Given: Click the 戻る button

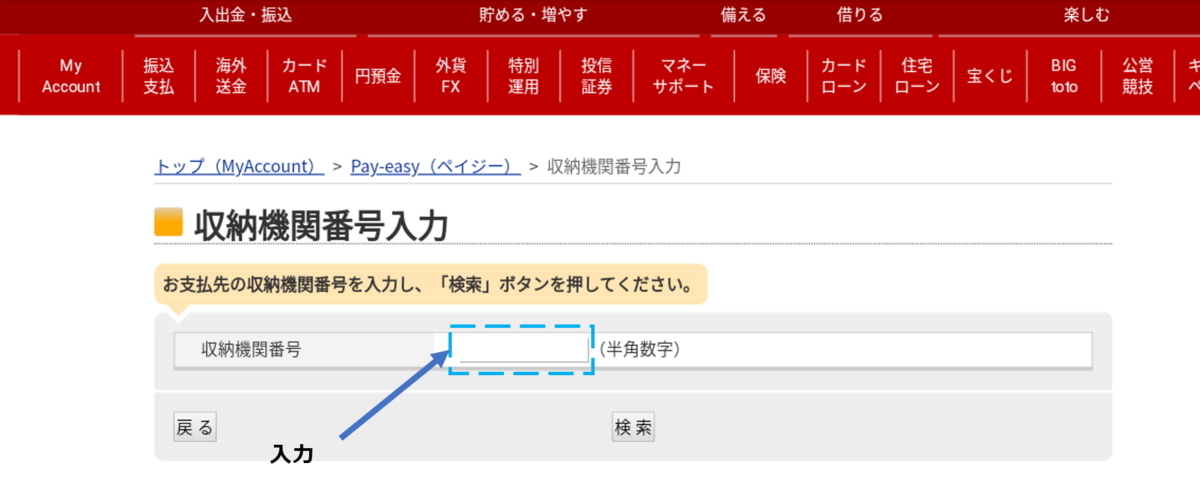Looking at the screenshot, I should 195,427.
